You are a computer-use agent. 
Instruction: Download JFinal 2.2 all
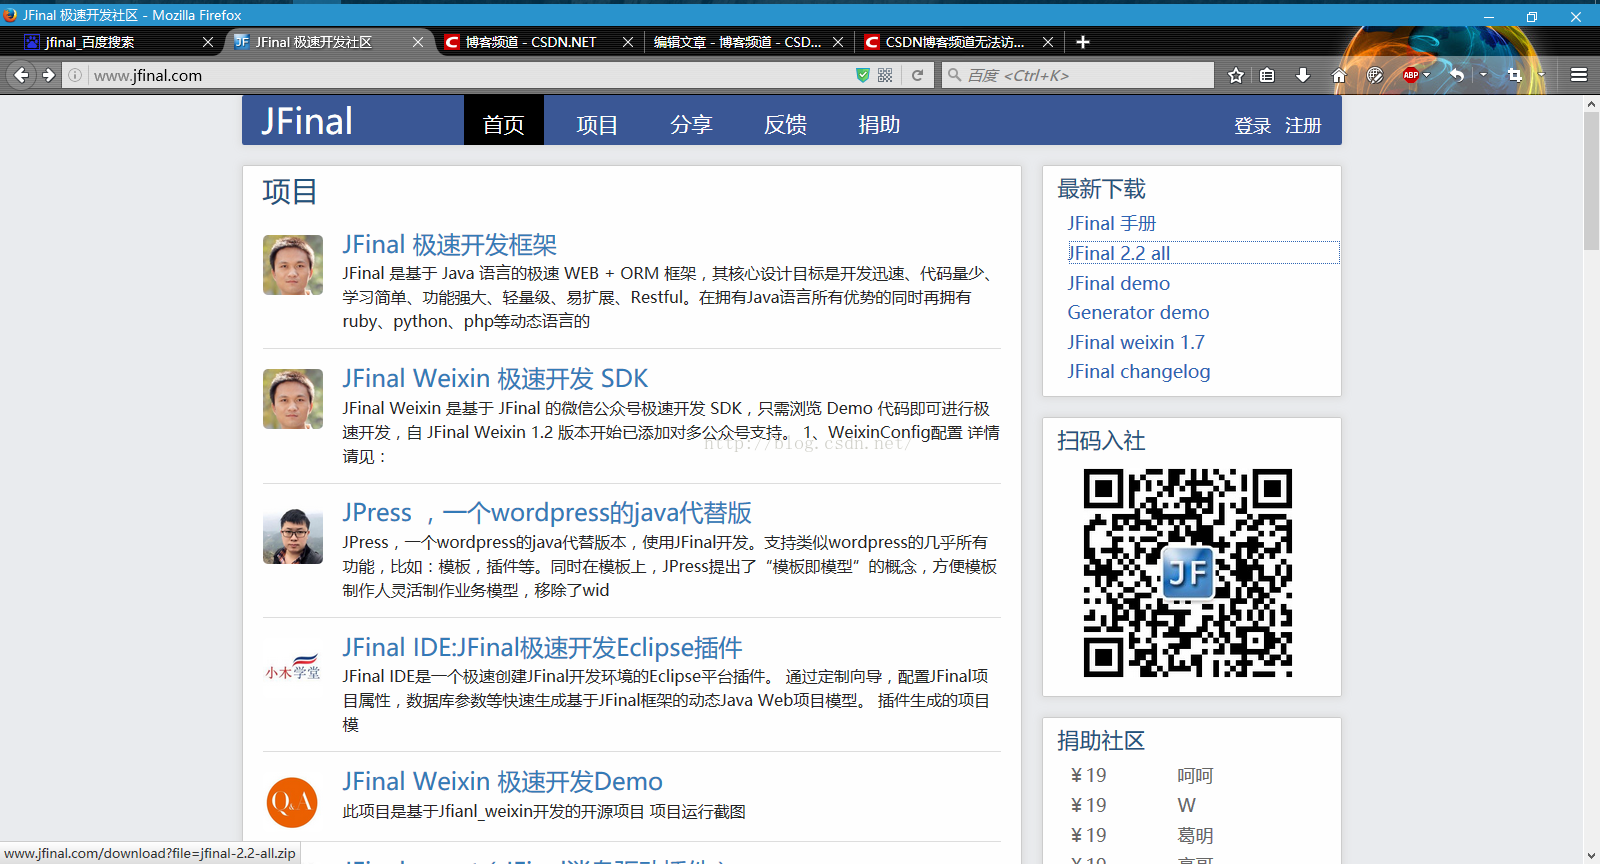coord(1119,253)
